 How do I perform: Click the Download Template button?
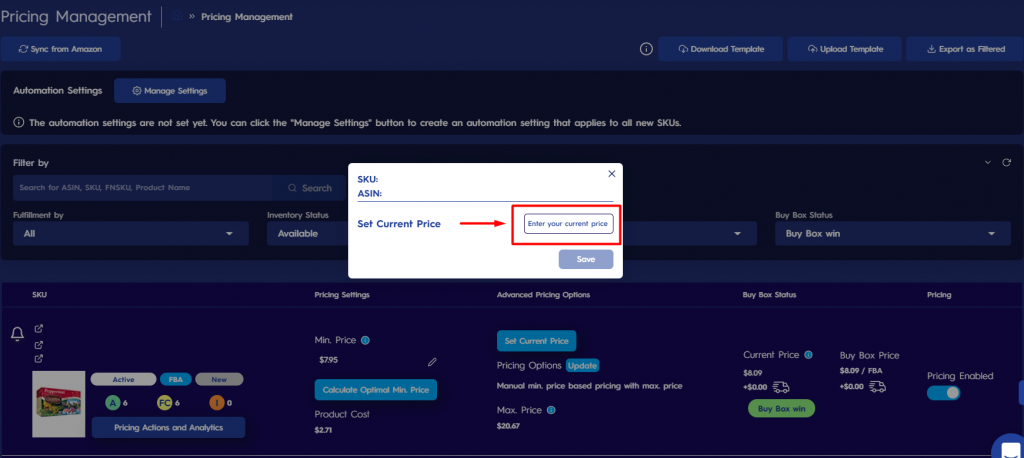720,49
